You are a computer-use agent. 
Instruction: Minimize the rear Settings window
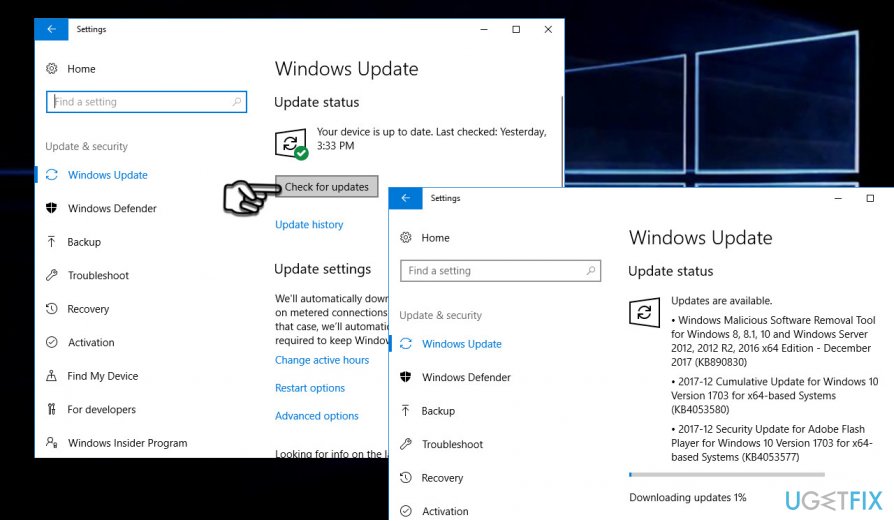pyautogui.click(x=484, y=29)
